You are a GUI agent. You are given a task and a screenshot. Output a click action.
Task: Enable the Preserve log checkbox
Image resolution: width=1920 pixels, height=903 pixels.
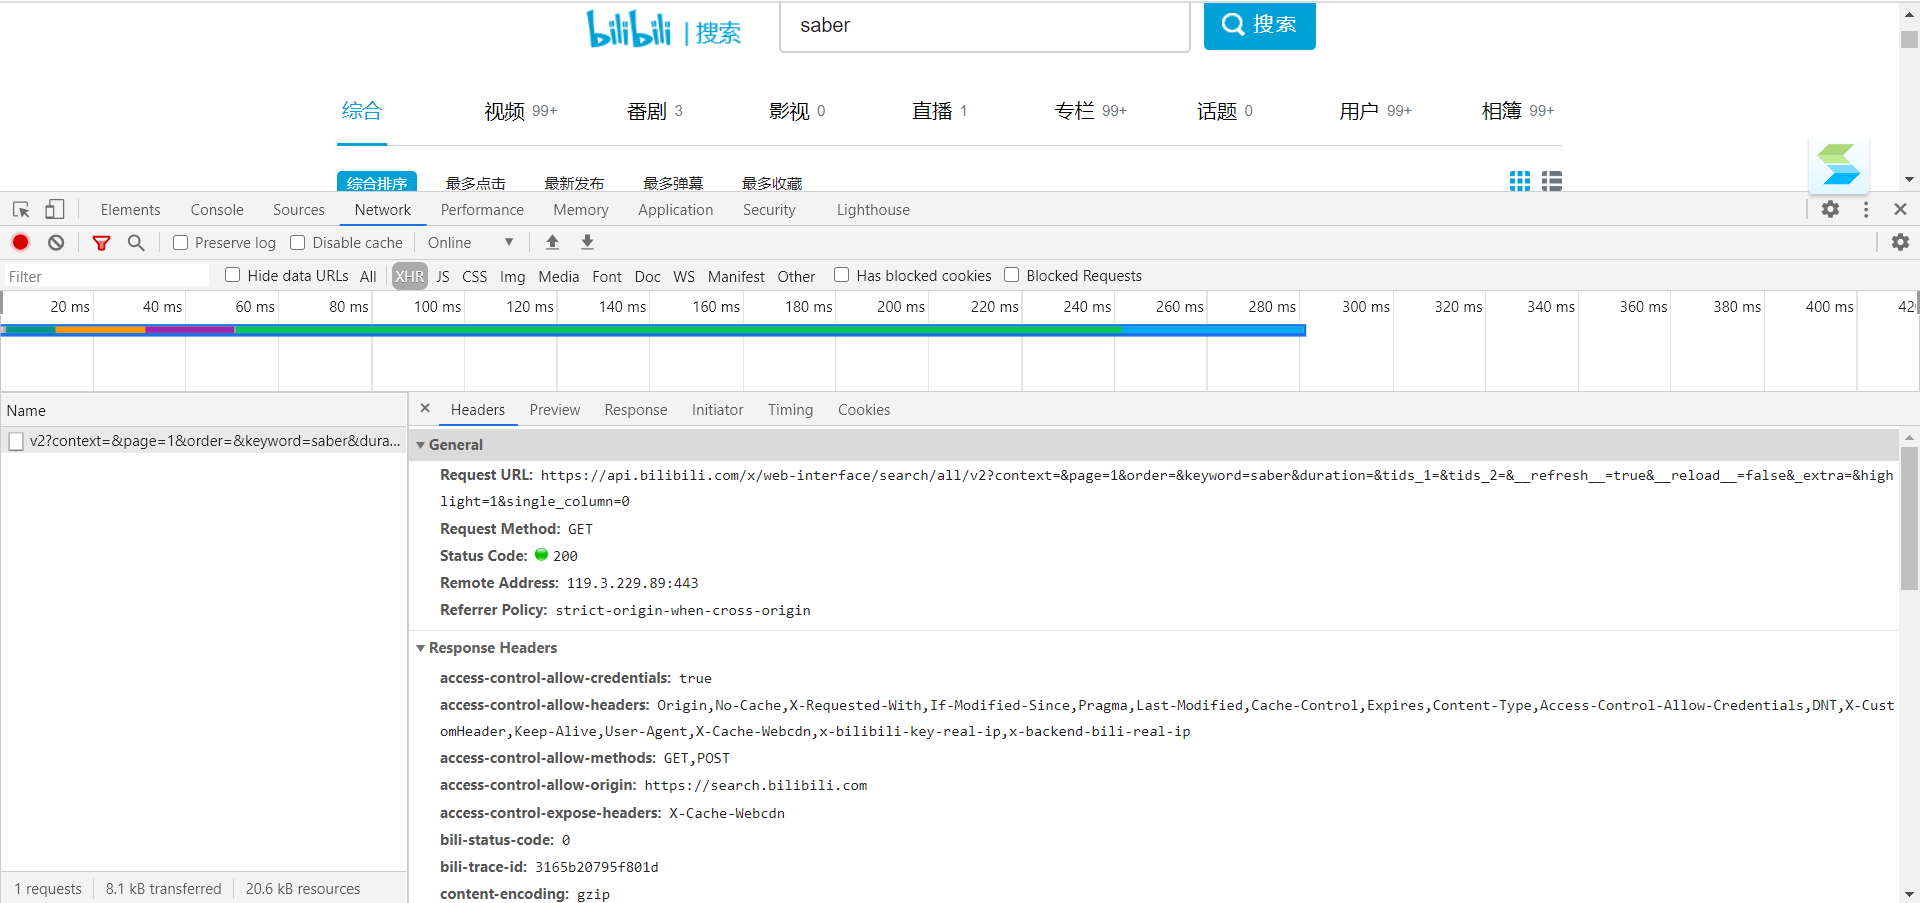tap(180, 242)
